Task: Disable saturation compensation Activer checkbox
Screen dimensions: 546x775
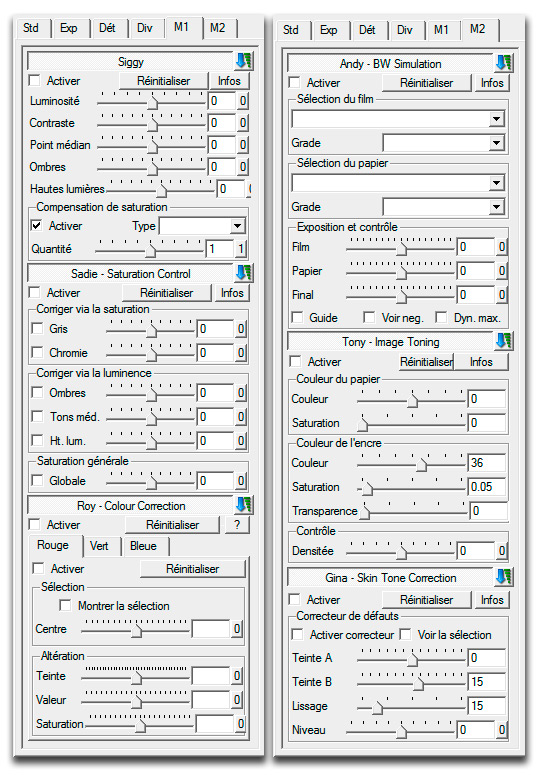Action: (x=37, y=225)
